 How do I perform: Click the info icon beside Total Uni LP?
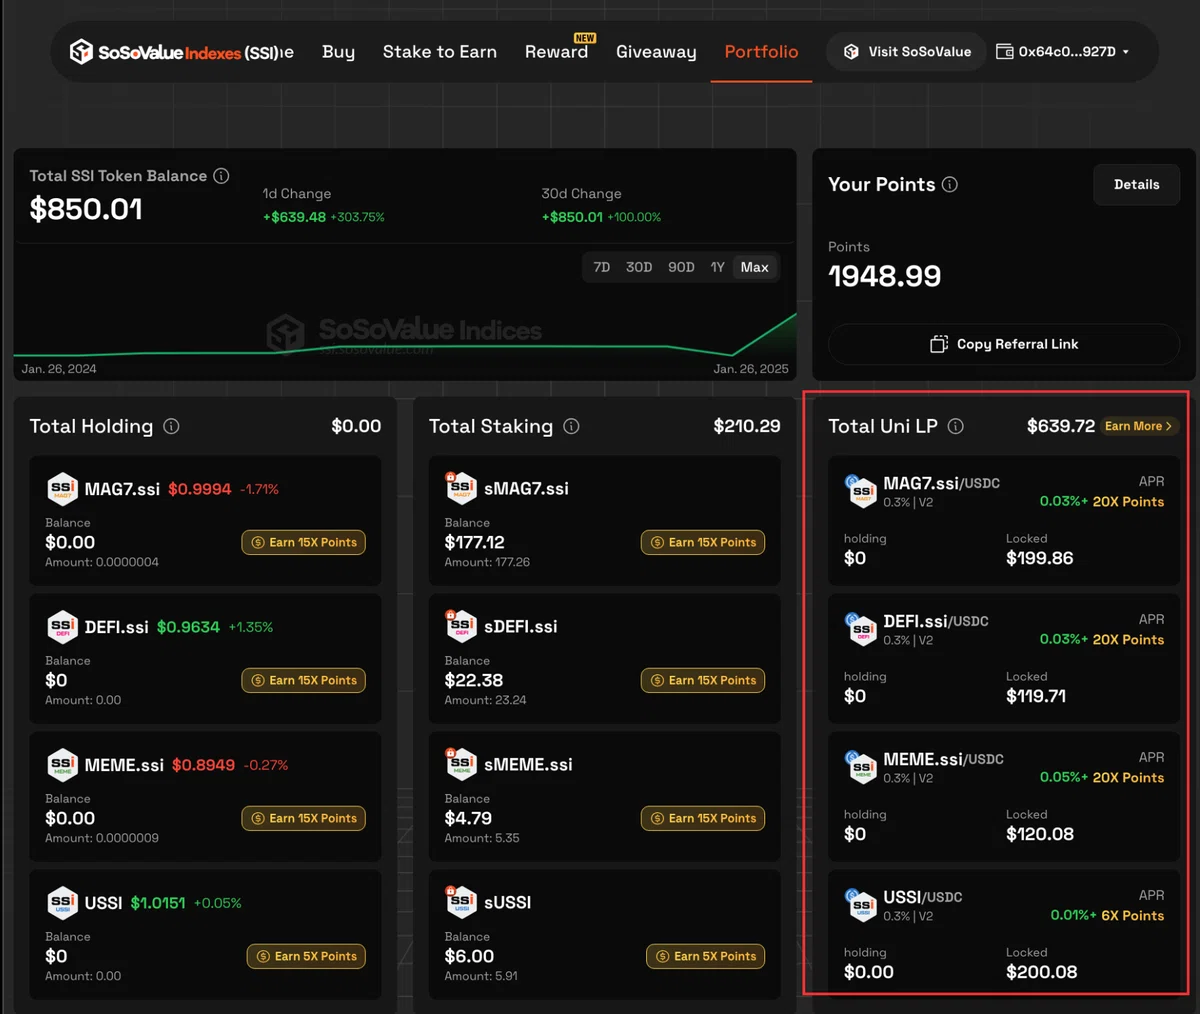956,426
